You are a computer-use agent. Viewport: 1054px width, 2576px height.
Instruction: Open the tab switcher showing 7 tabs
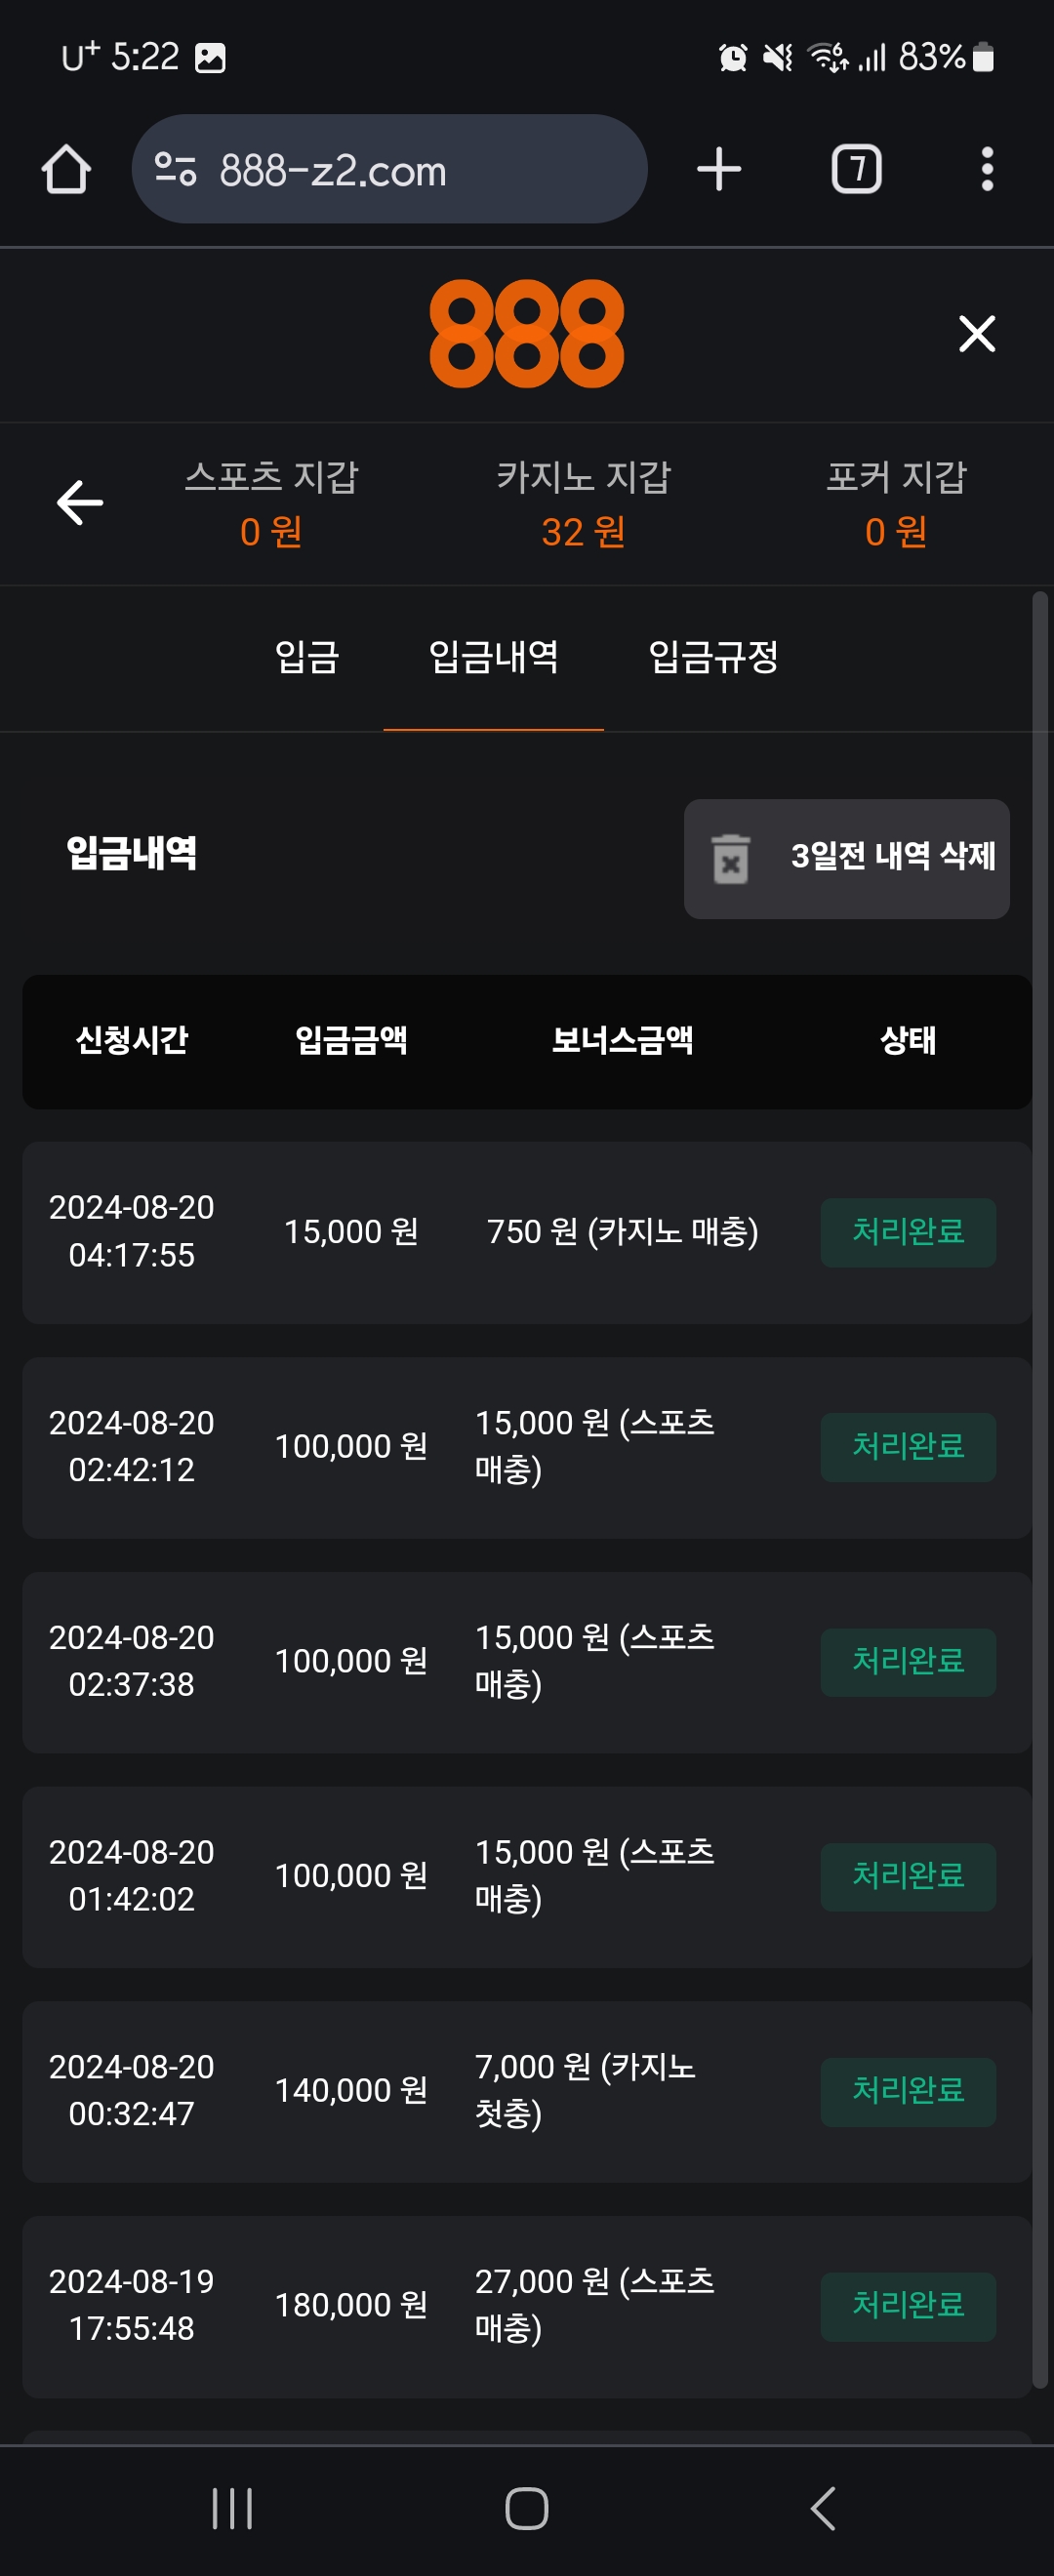(856, 169)
